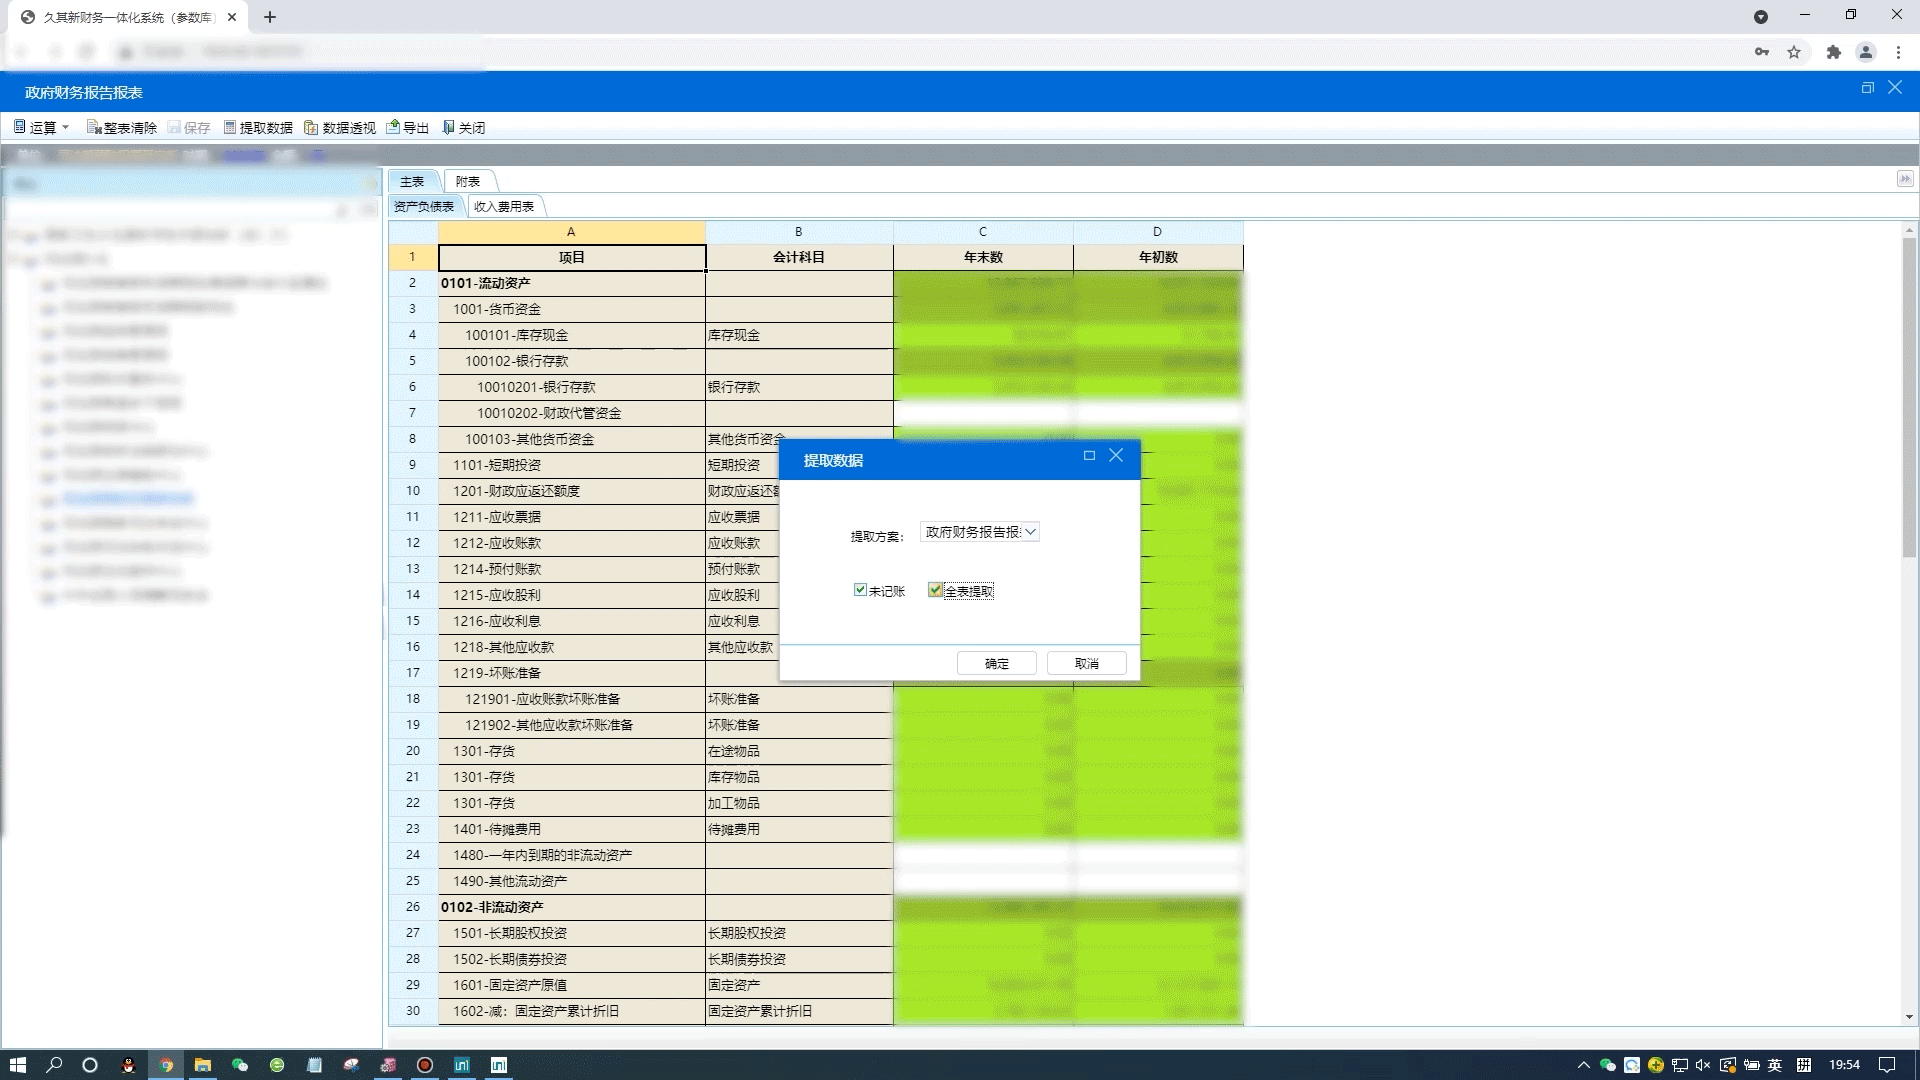Click the 提取数据 extract data icon
The width and height of the screenshot is (1920, 1080).
[x=230, y=127]
